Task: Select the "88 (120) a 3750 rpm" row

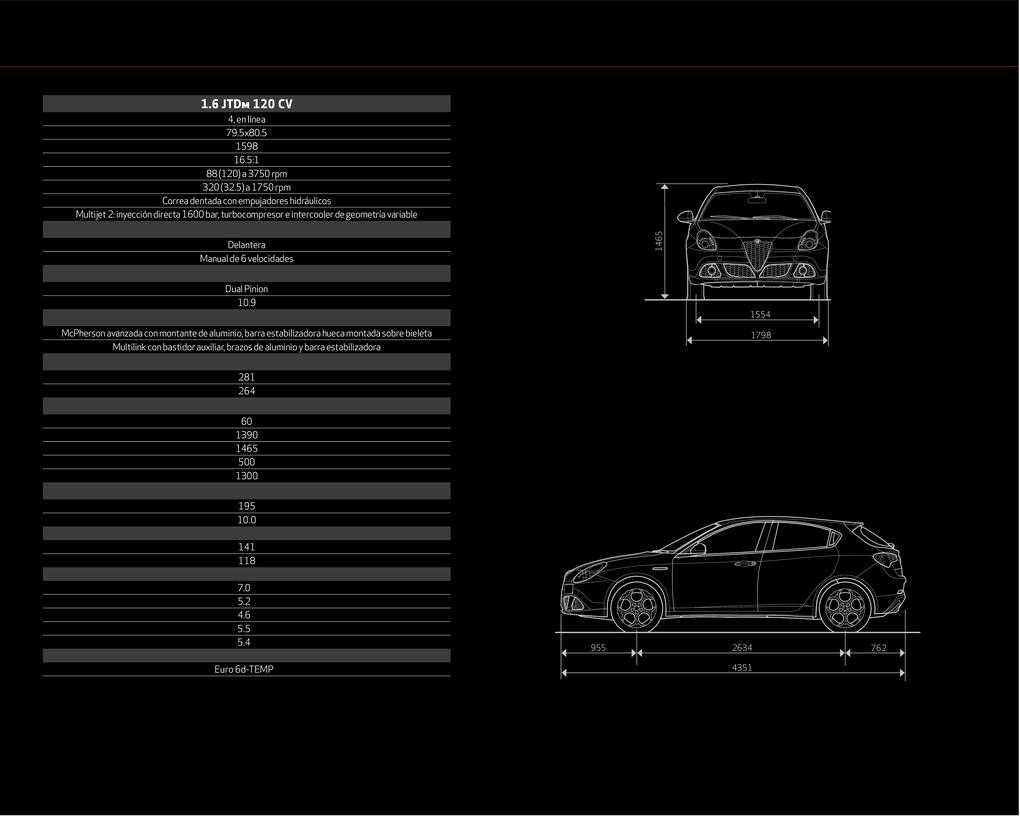Action: 247,174
